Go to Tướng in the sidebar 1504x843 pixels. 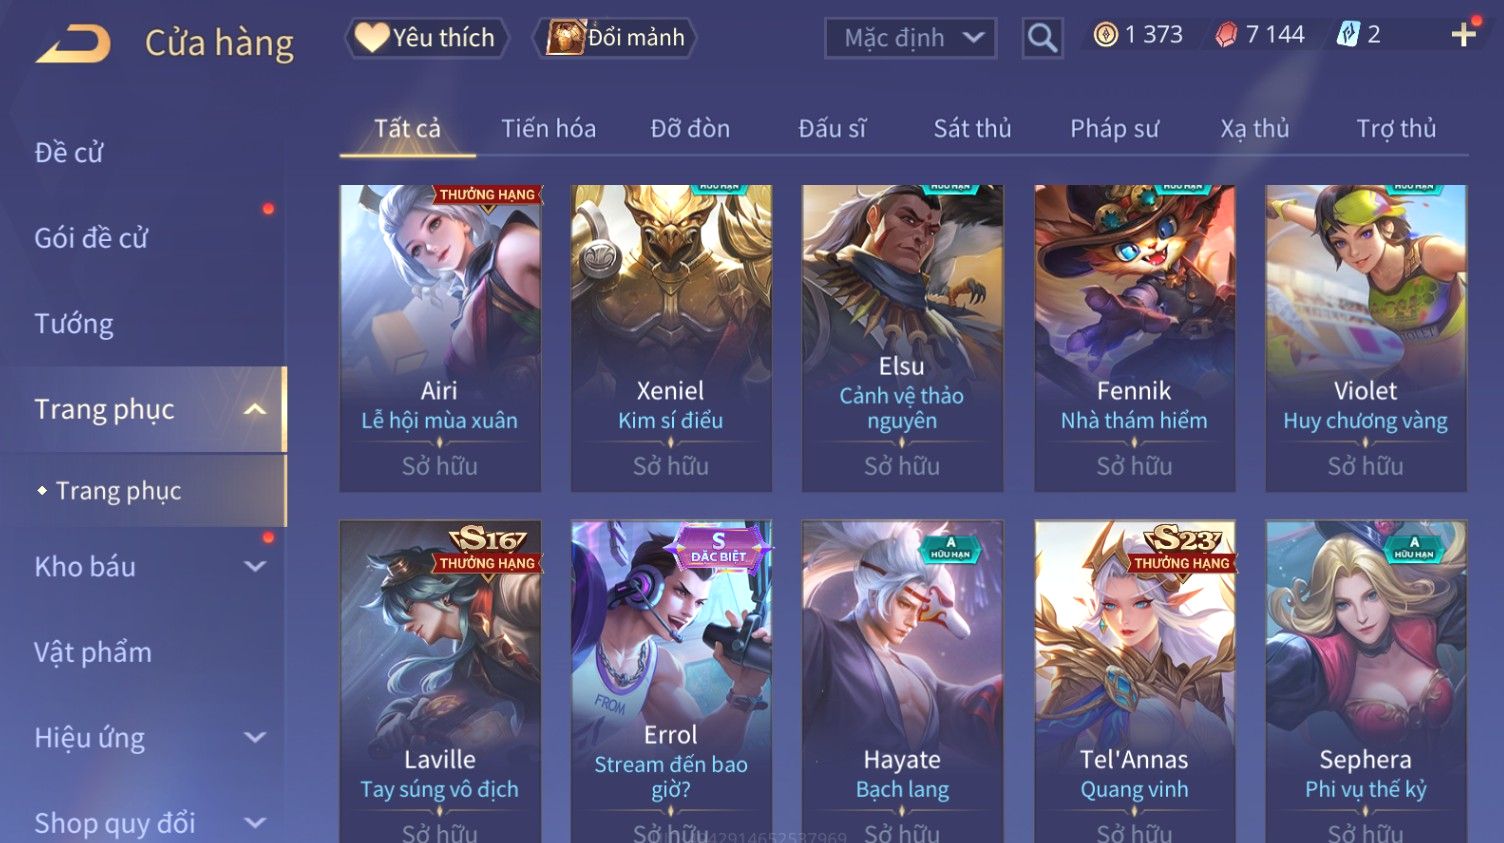click(74, 324)
